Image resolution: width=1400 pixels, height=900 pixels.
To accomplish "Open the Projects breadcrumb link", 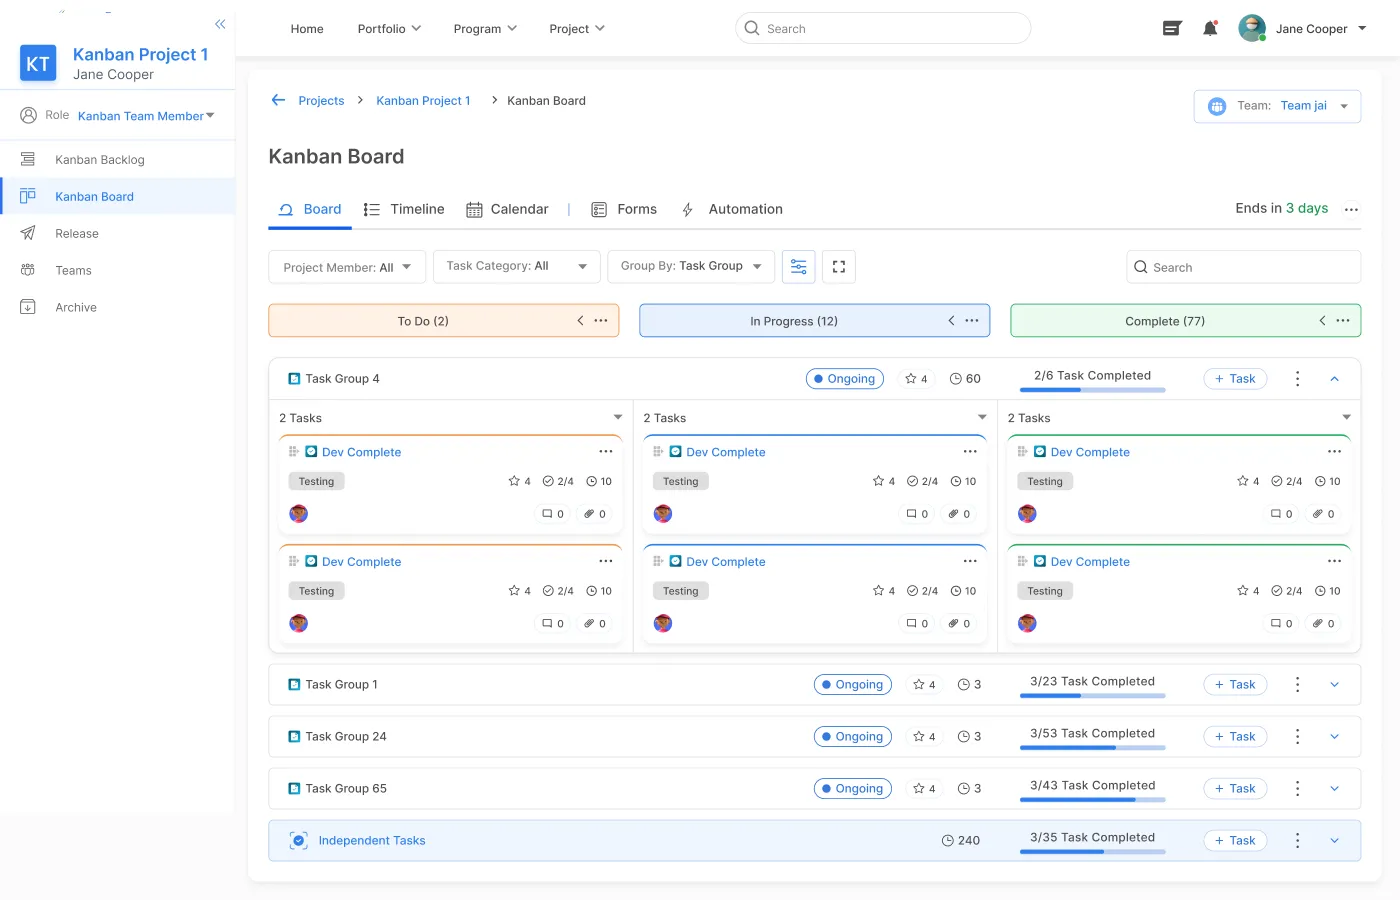I will click(321, 101).
